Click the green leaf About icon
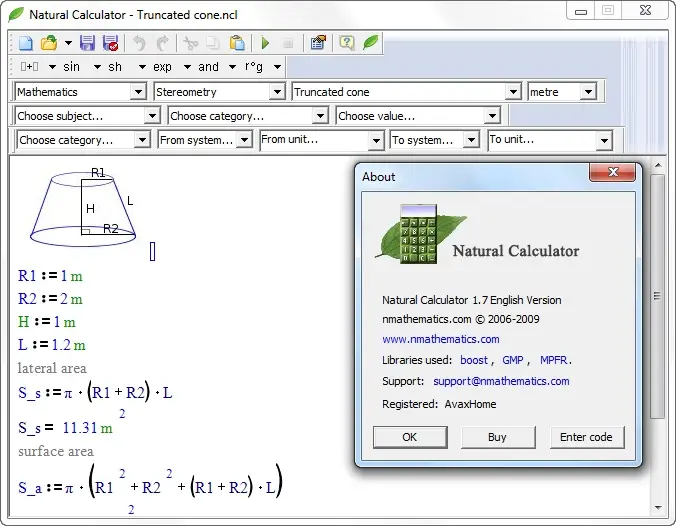Image resolution: width=676 pixels, height=526 pixels. click(x=370, y=42)
